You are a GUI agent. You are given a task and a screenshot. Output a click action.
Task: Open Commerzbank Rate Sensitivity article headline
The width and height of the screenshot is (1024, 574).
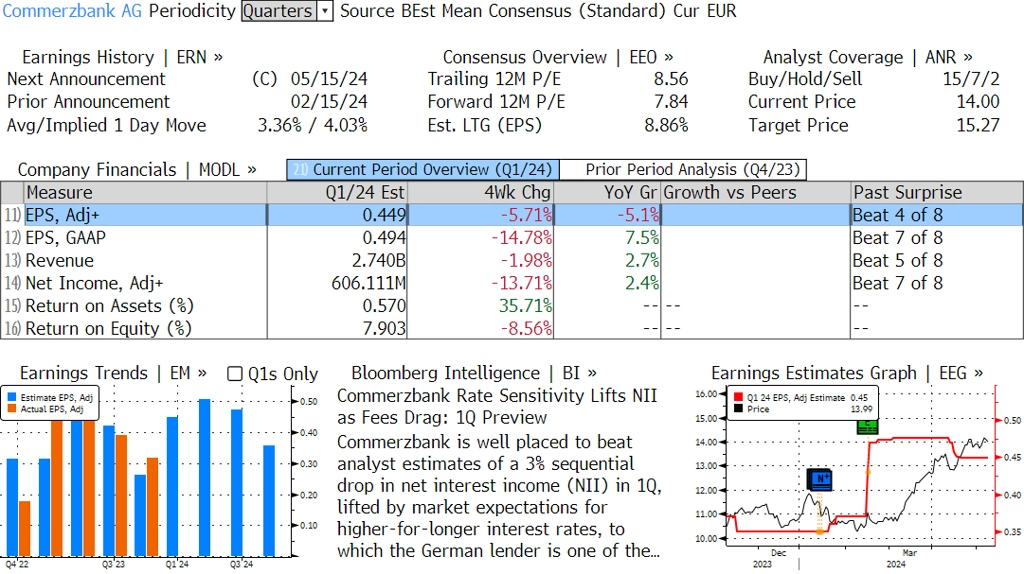pyautogui.click(x=497, y=407)
